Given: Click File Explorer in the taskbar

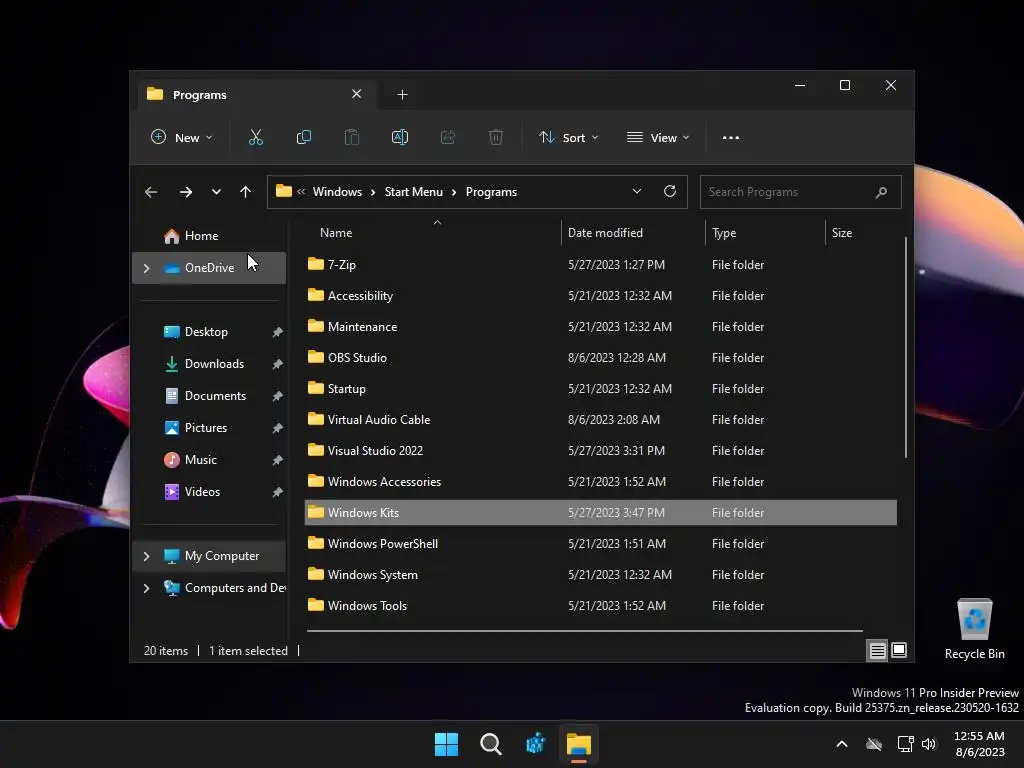Looking at the screenshot, I should pos(579,744).
